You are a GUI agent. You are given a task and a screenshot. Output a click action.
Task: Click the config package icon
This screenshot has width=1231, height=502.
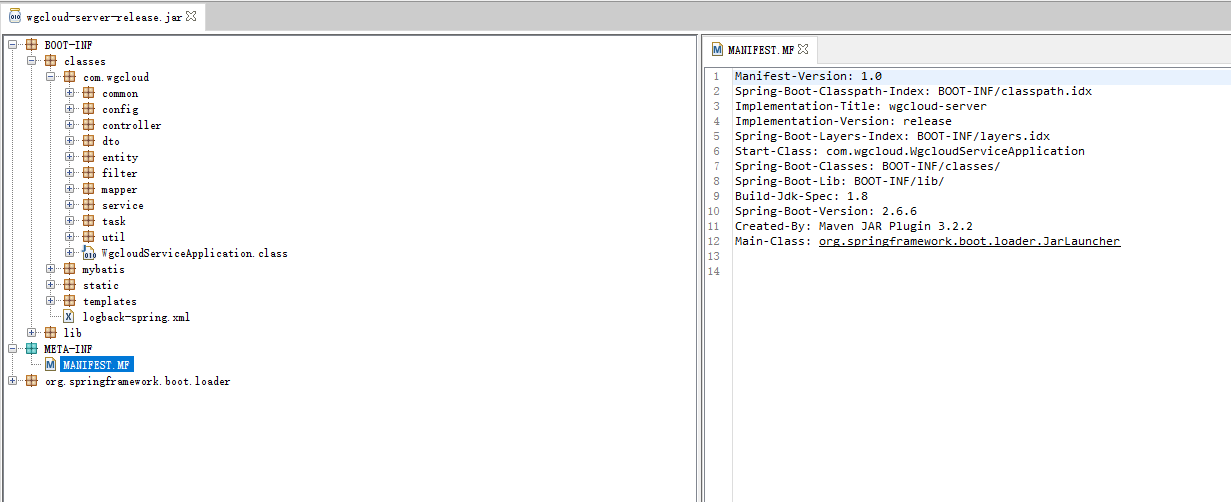pyautogui.click(x=89, y=109)
